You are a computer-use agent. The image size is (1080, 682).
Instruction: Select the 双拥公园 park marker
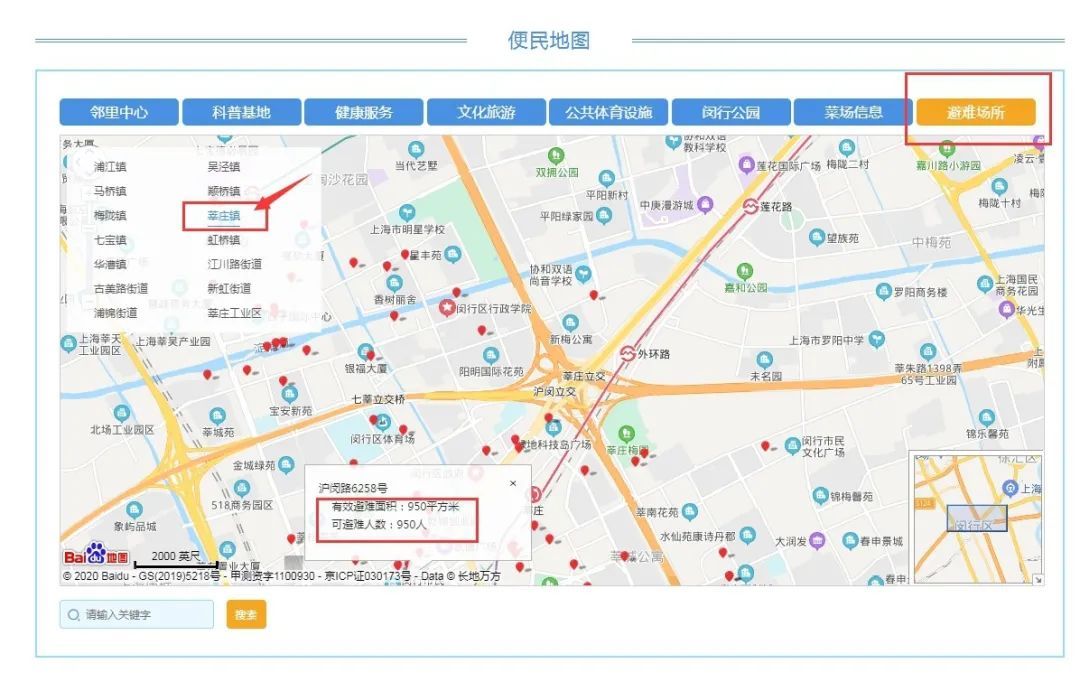pos(556,156)
